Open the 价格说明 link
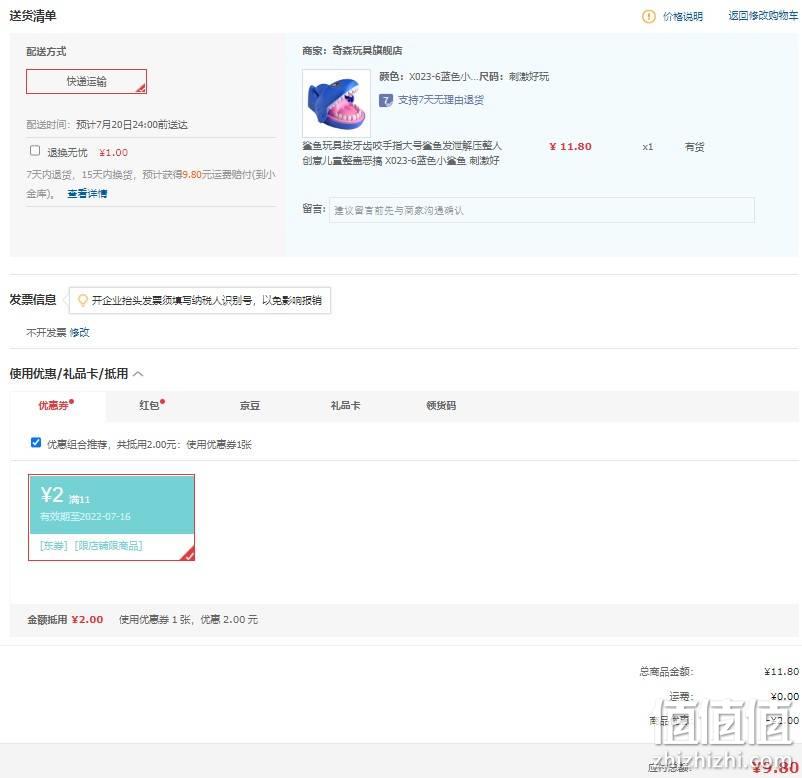The image size is (802, 778). click(x=682, y=17)
